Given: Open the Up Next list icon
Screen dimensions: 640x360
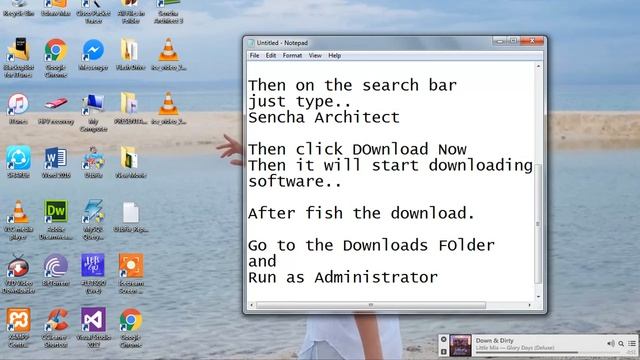Looking at the screenshot, I should coord(632,344).
